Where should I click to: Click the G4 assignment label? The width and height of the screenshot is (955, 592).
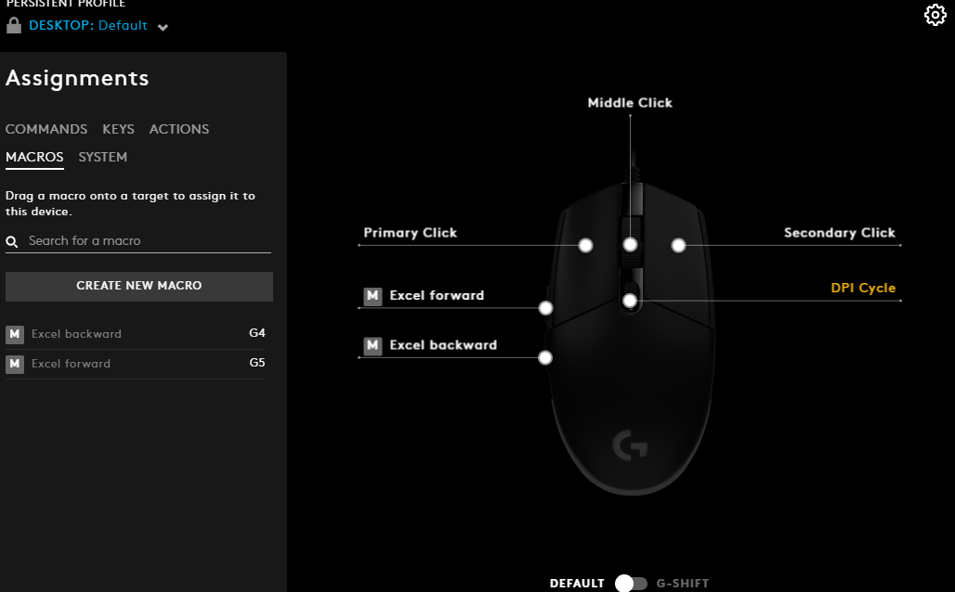point(257,333)
